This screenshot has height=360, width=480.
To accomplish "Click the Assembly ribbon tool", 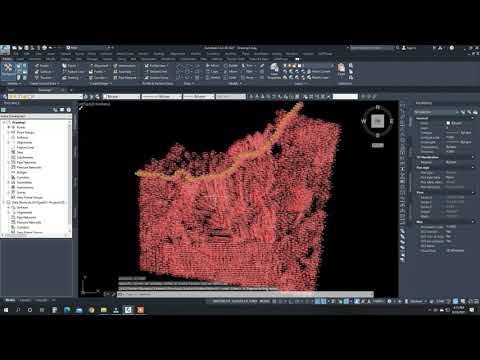I will point(123,72).
